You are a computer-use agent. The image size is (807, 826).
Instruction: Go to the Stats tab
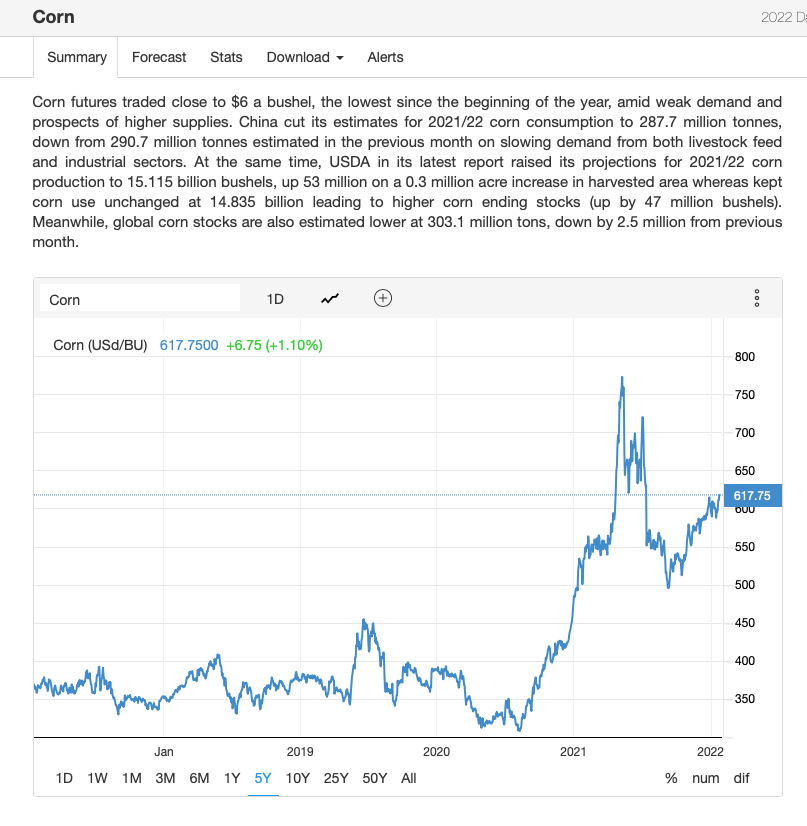[226, 57]
